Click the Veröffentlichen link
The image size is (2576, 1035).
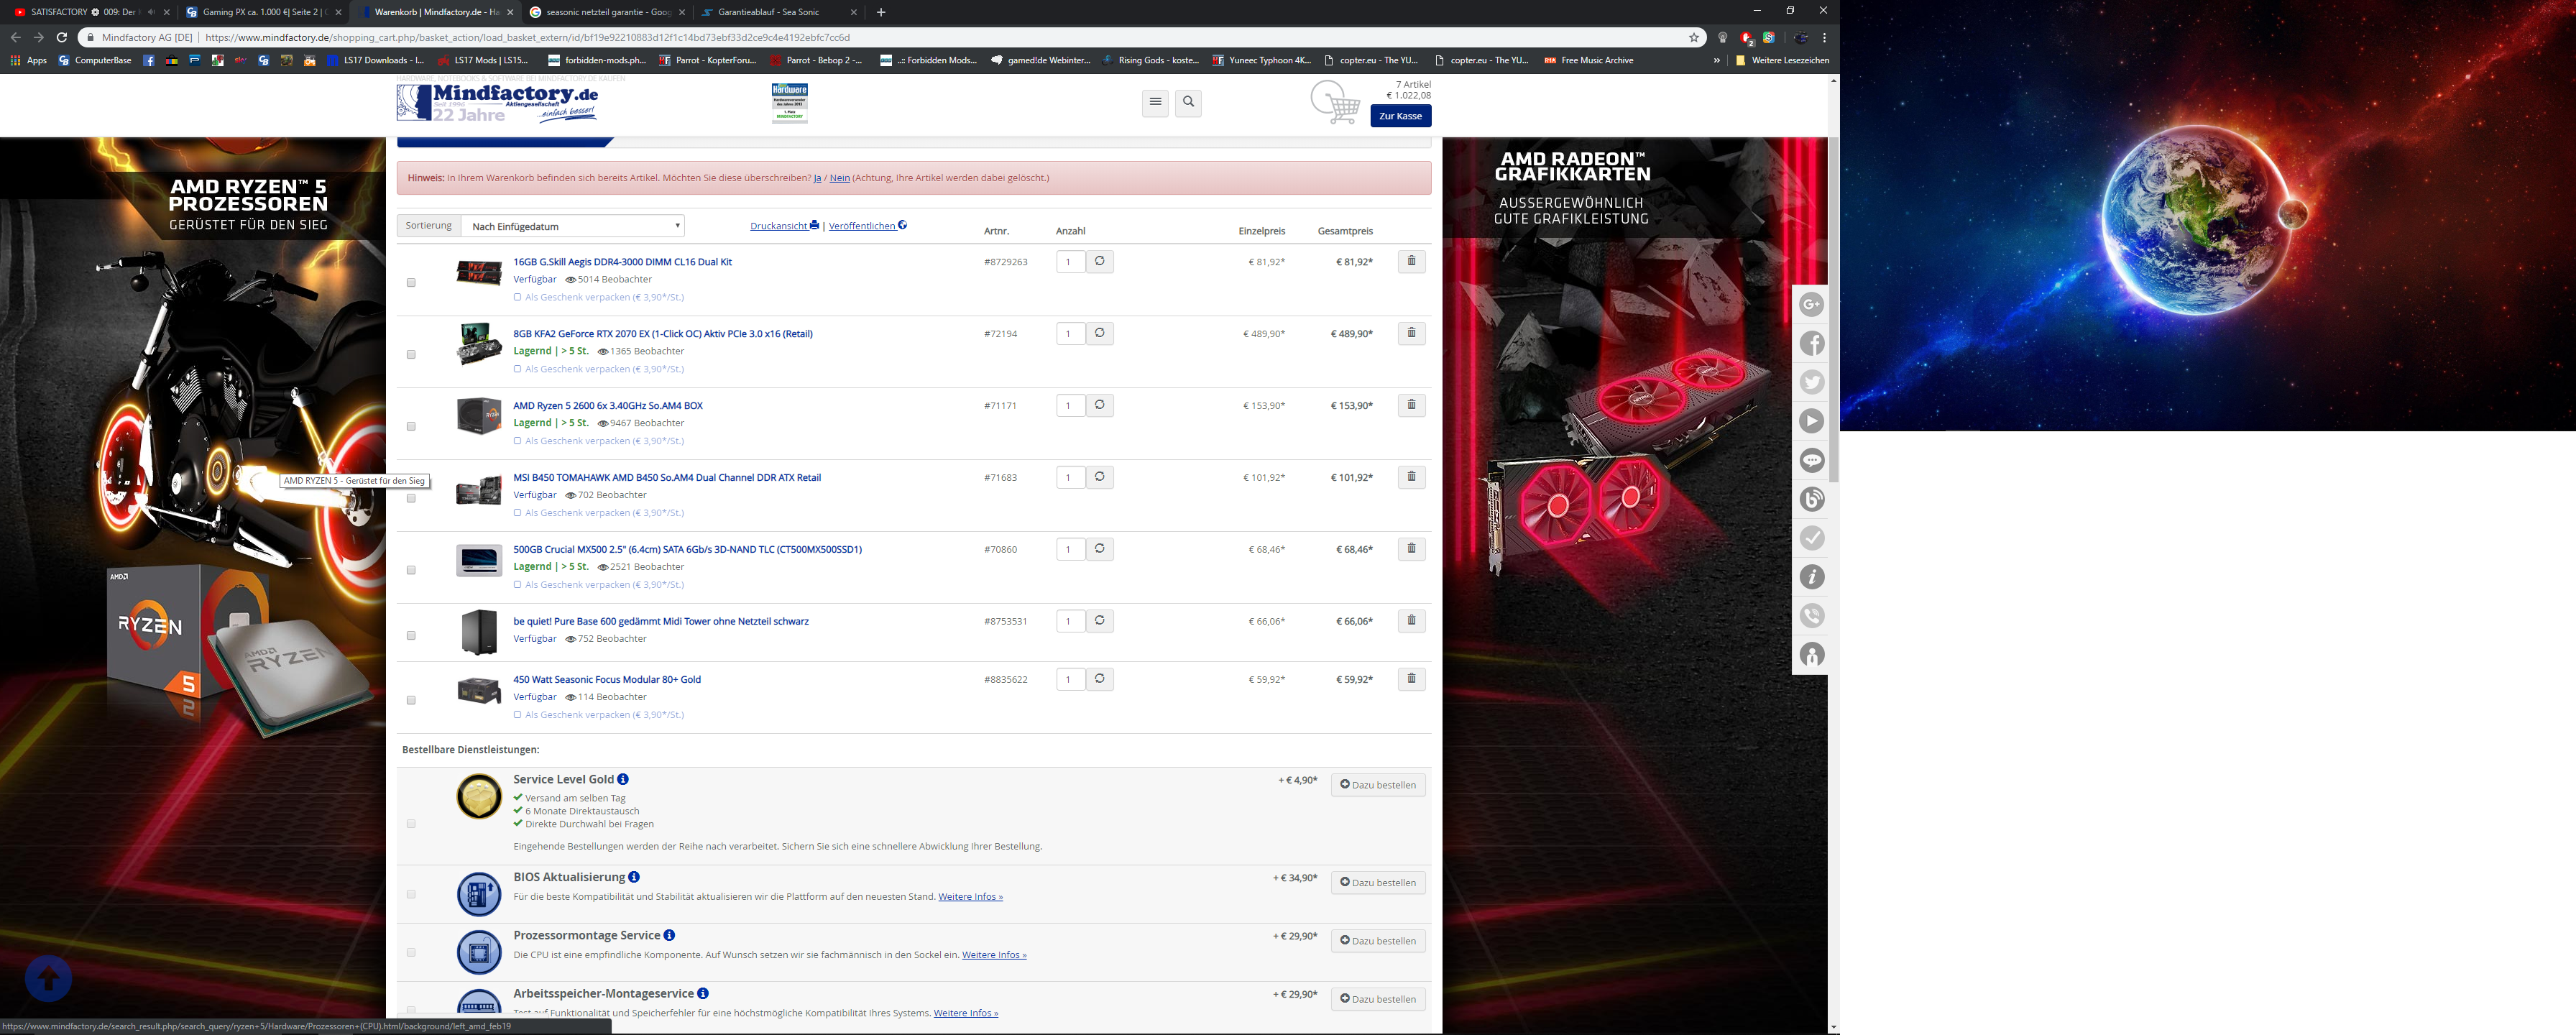pos(867,226)
